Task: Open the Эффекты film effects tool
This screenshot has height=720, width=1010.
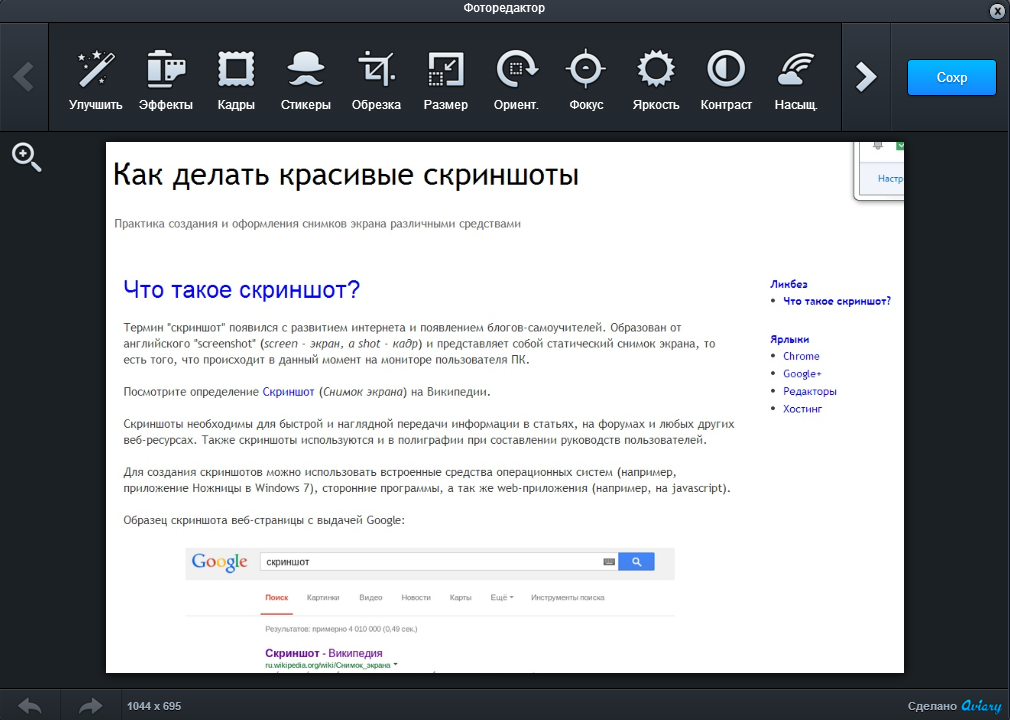Action: pyautogui.click(x=166, y=80)
